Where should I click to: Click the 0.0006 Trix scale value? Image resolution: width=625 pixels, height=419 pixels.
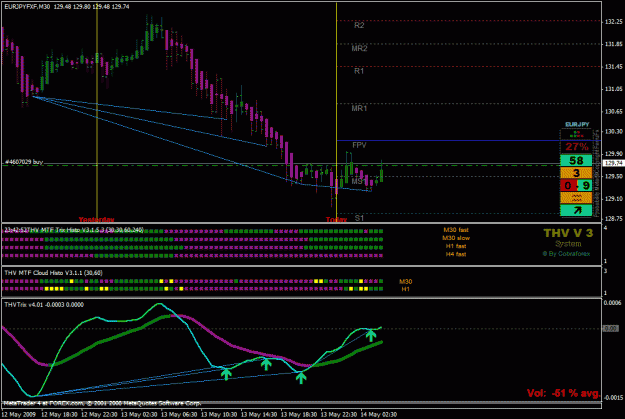pos(613,303)
